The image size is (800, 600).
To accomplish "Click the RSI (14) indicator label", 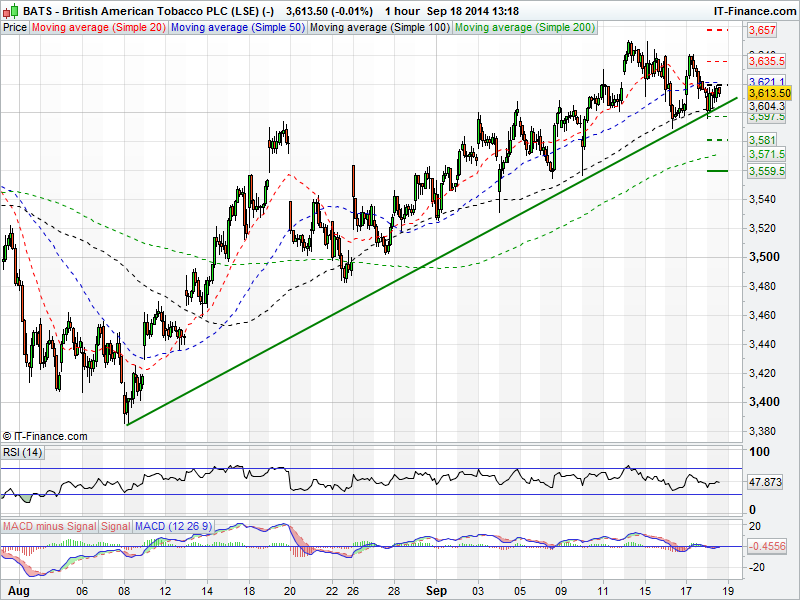I will pos(22,454).
